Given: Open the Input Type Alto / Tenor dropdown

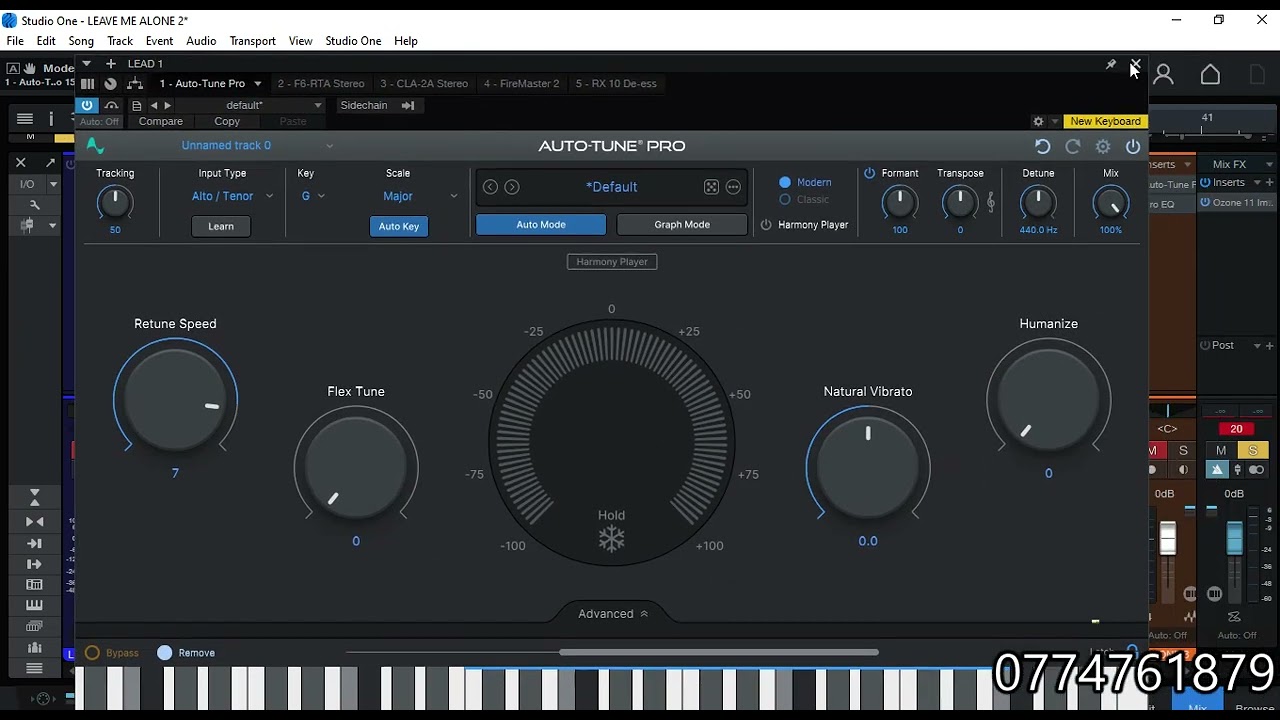Looking at the screenshot, I should pos(232,196).
